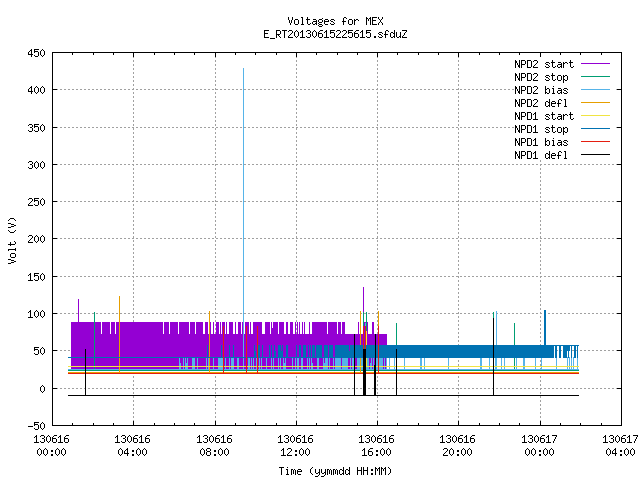This screenshot has width=640, height=480.
Task: Click the 400 y-axis tick value
Action: tap(36, 90)
